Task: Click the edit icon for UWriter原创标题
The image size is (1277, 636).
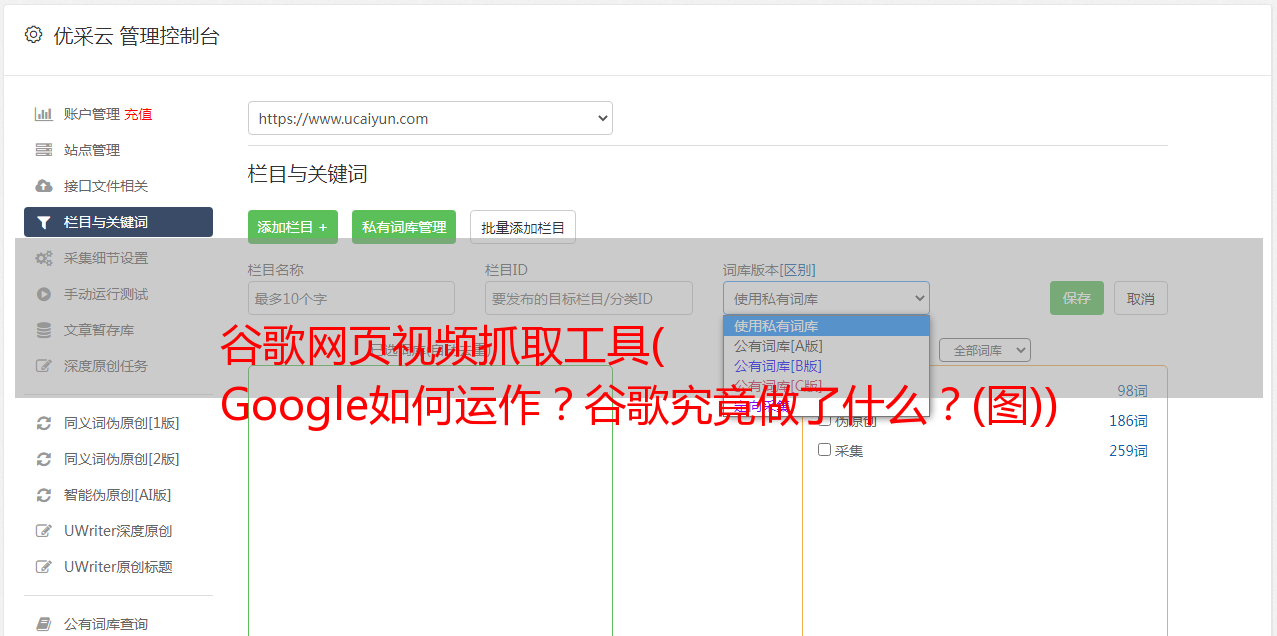Action: (44, 567)
